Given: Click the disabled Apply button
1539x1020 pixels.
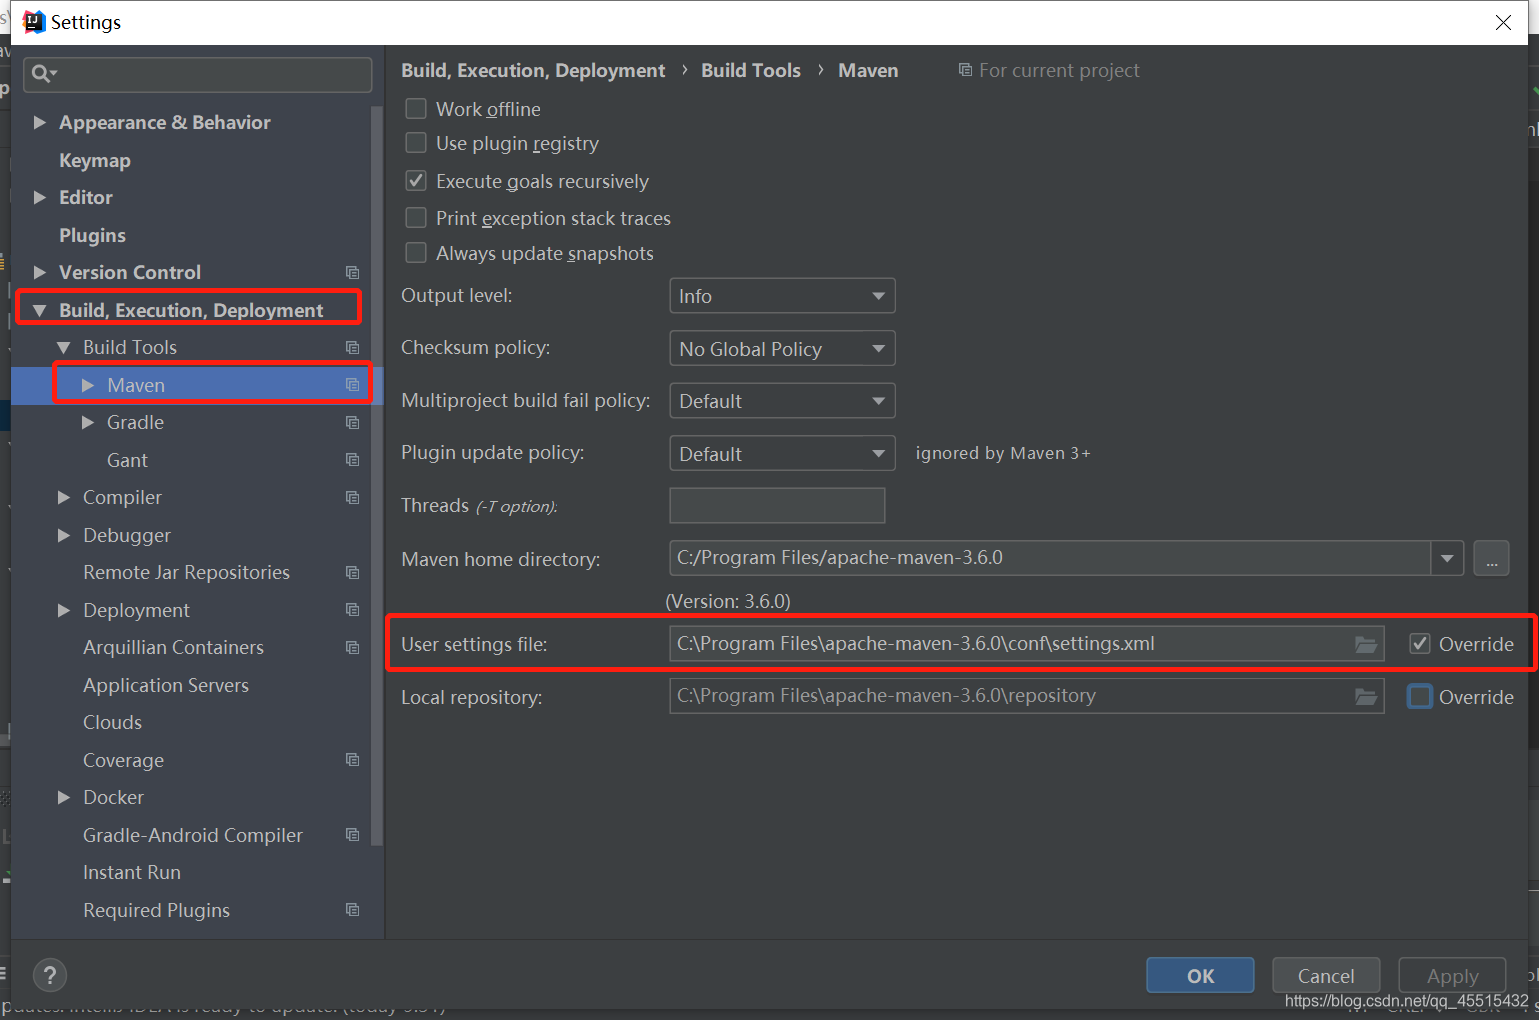Looking at the screenshot, I should (1452, 975).
